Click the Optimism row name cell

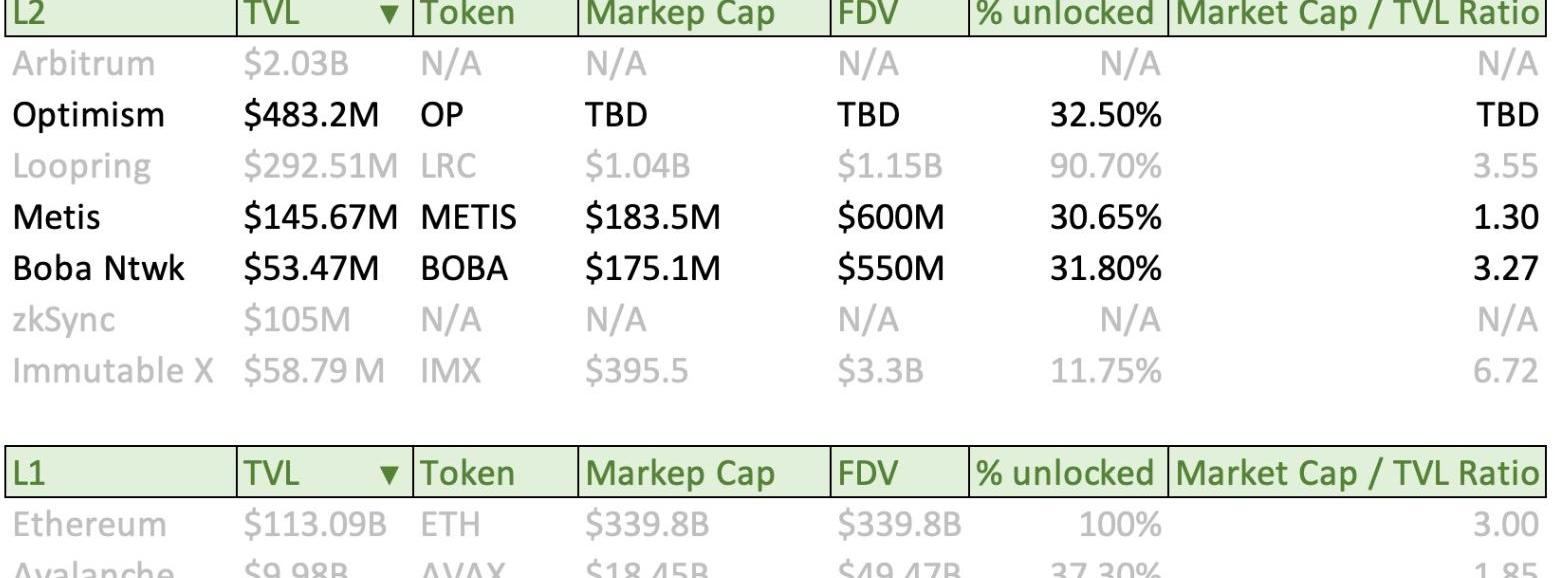pos(88,115)
